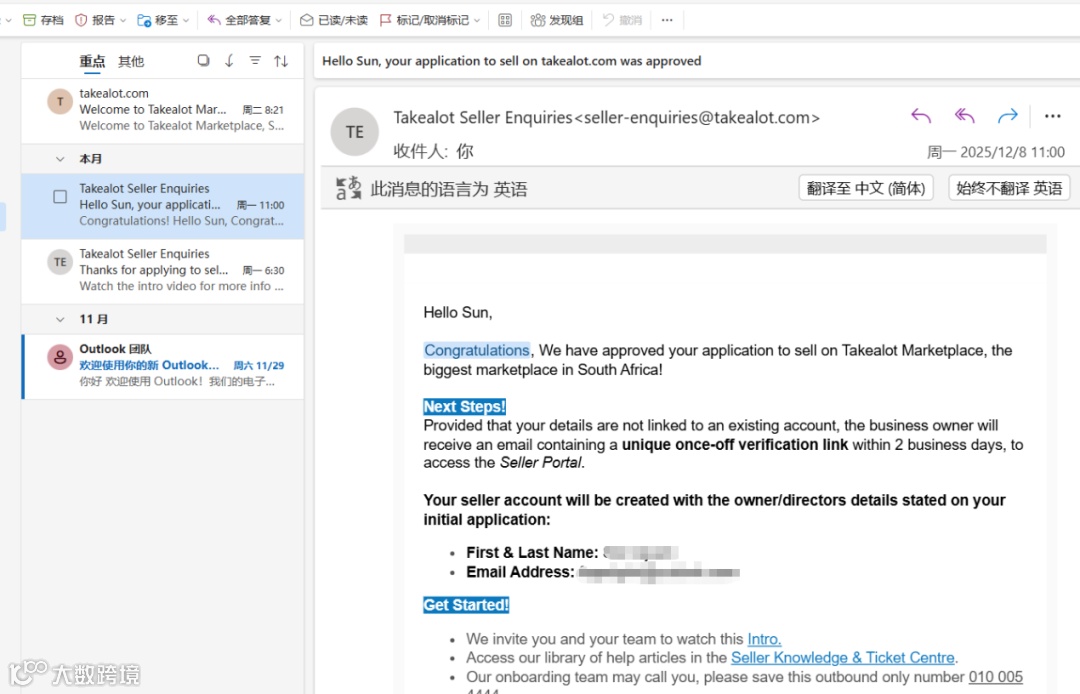1080x694 pixels.
Task: Switch to the Focused (重点) tab
Action: coord(92,61)
